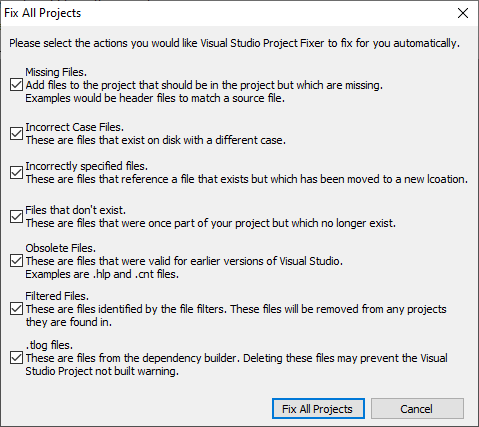Click the 'Filtered Files.' heading label
This screenshot has width=479, height=427.
click(x=57, y=296)
